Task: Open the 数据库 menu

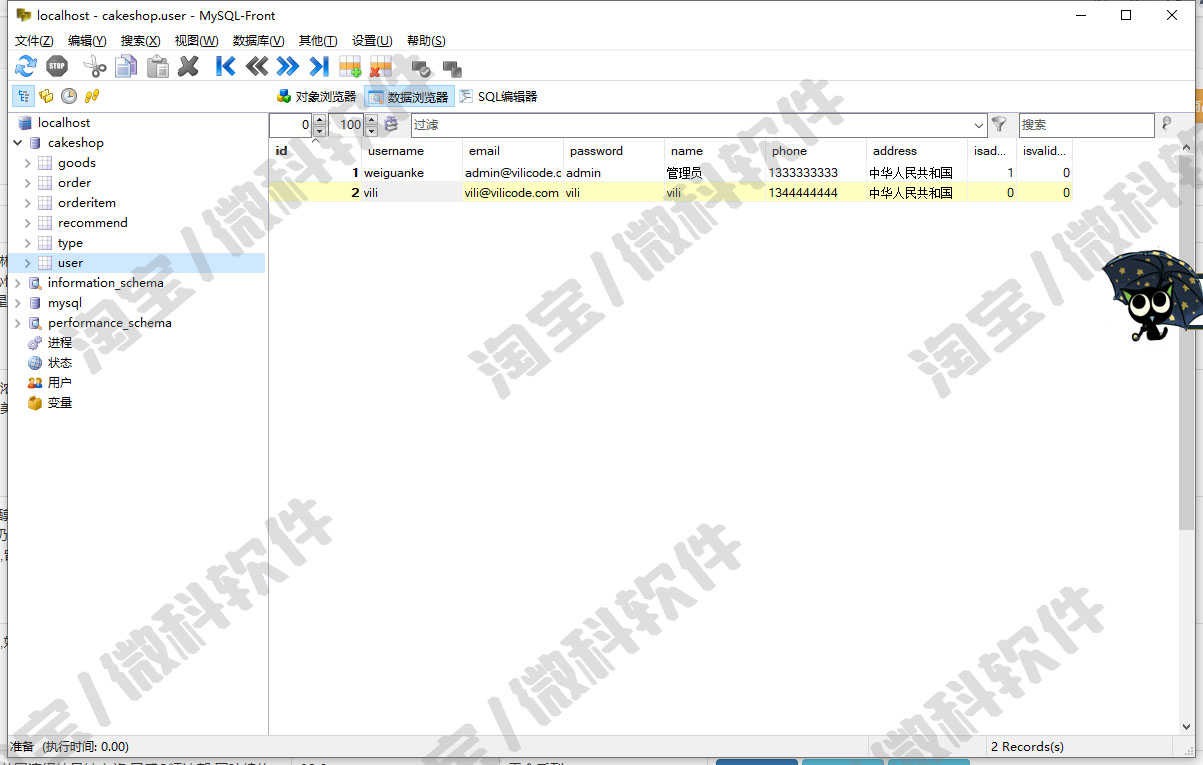Action: point(258,41)
